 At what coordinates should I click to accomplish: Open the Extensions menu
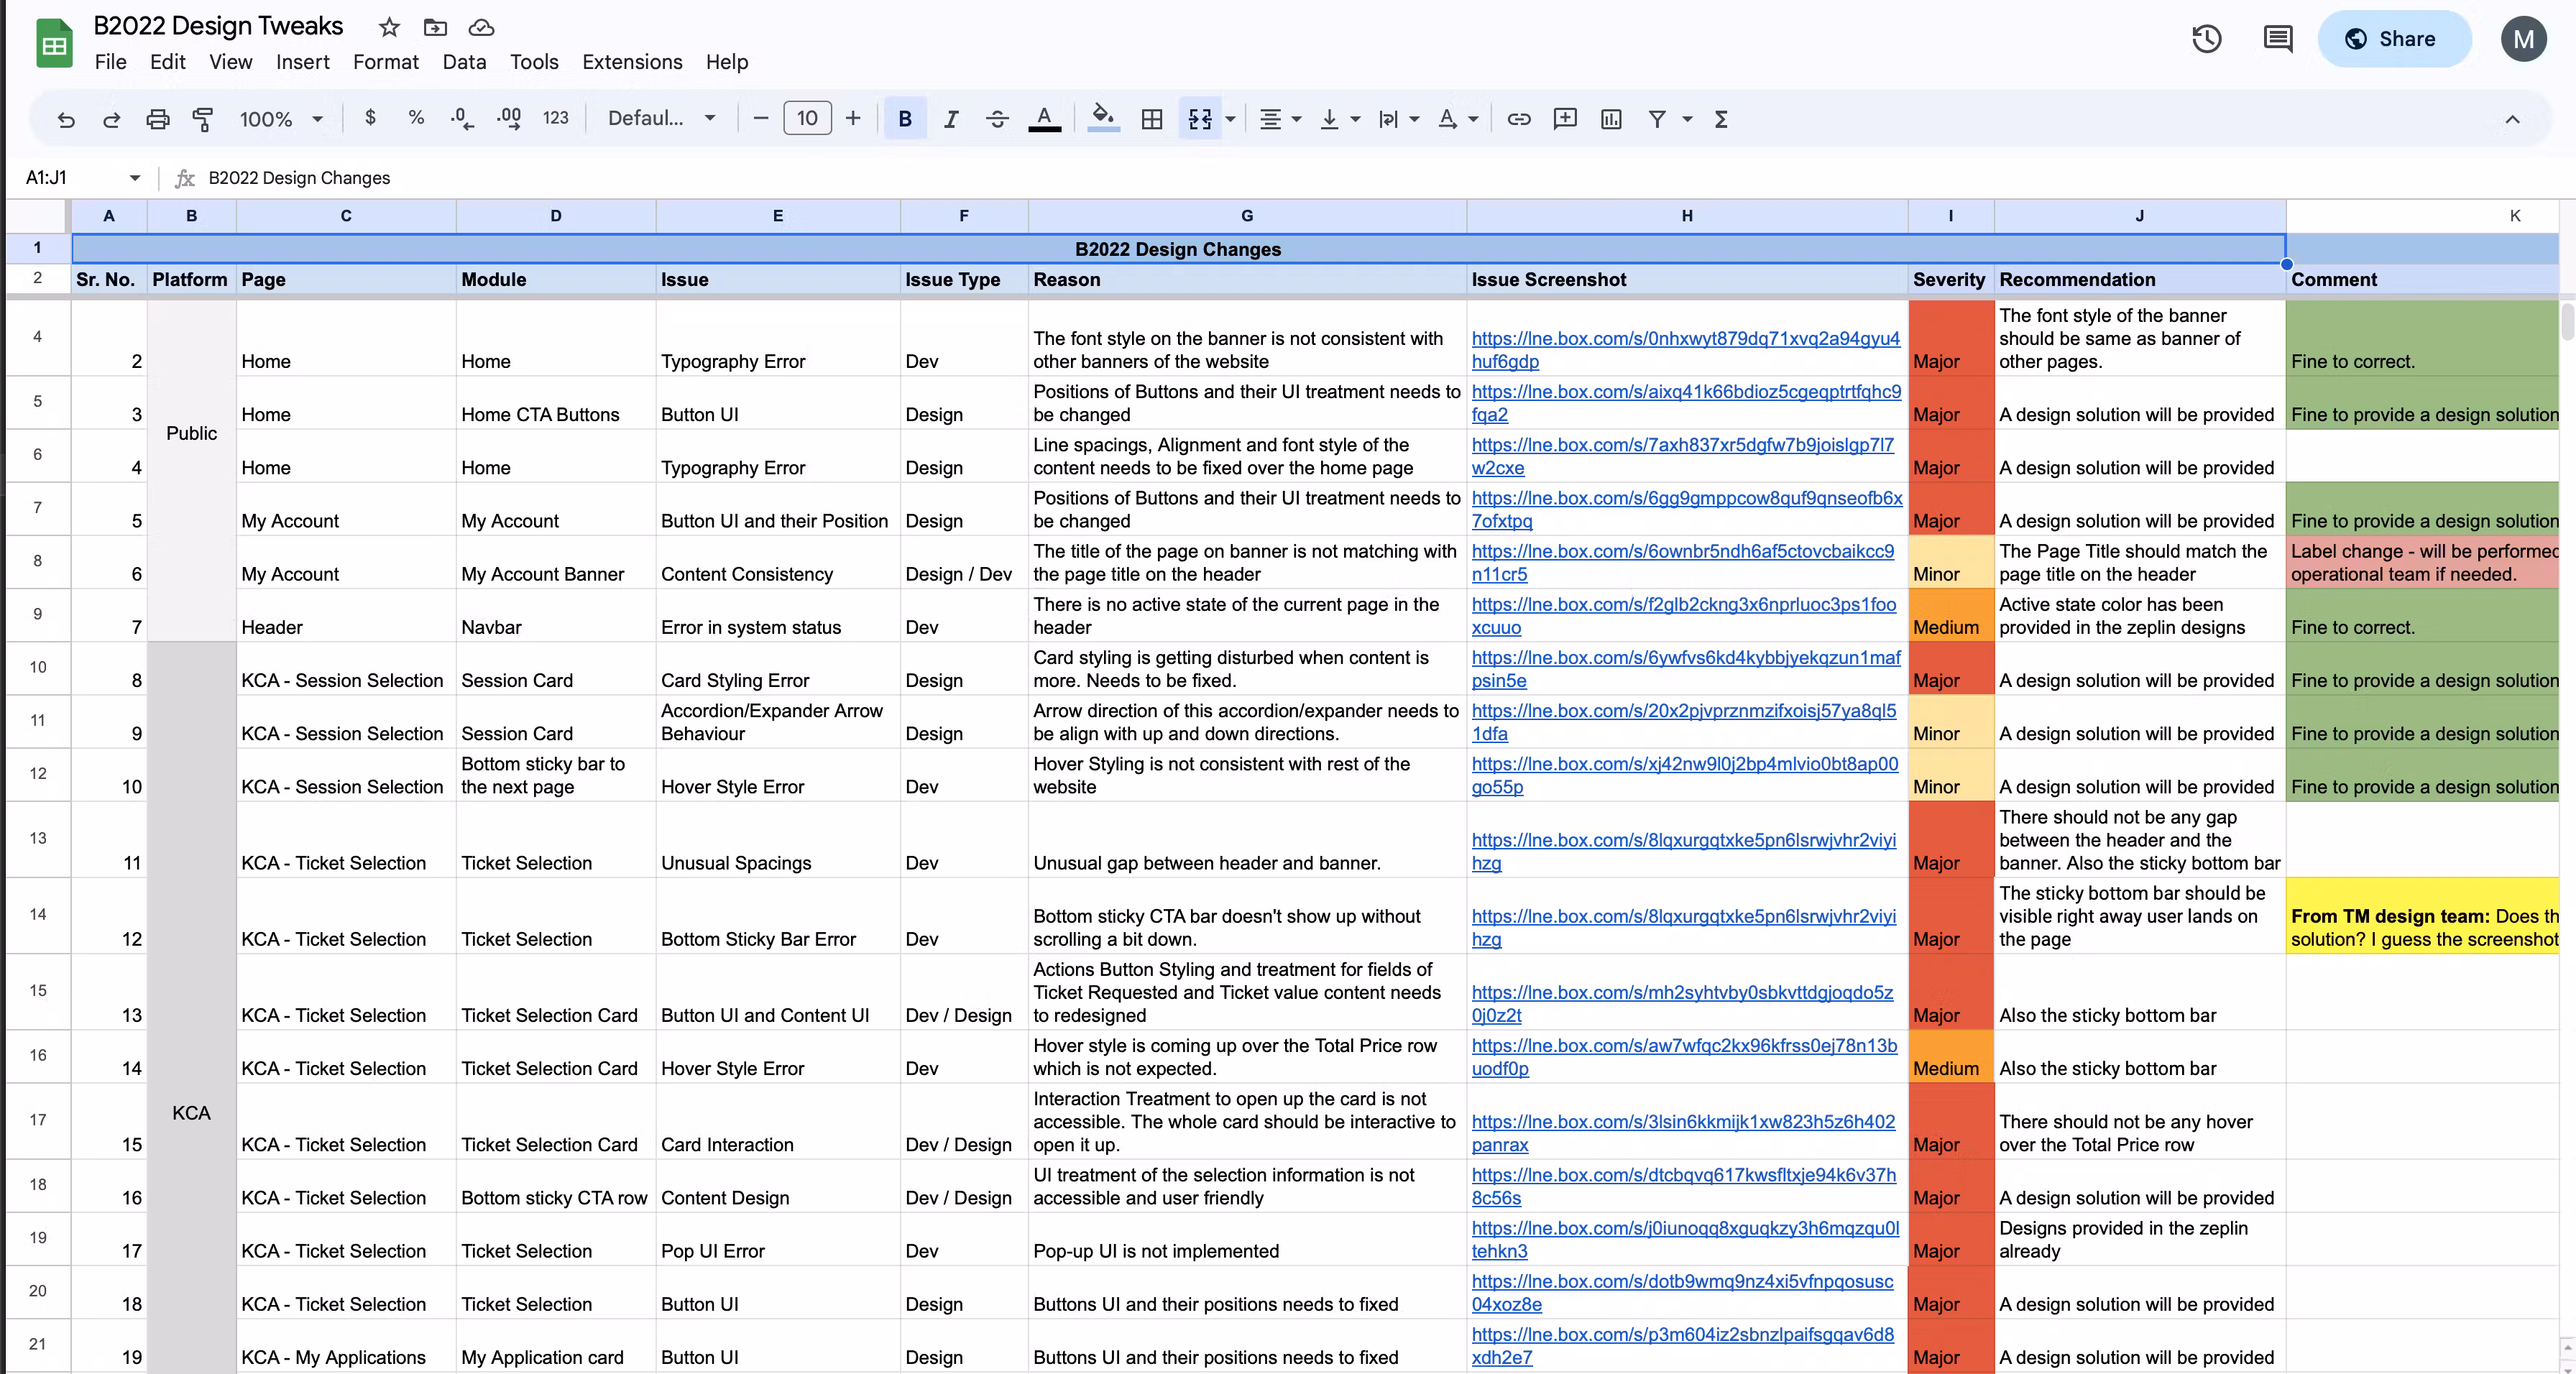(632, 62)
